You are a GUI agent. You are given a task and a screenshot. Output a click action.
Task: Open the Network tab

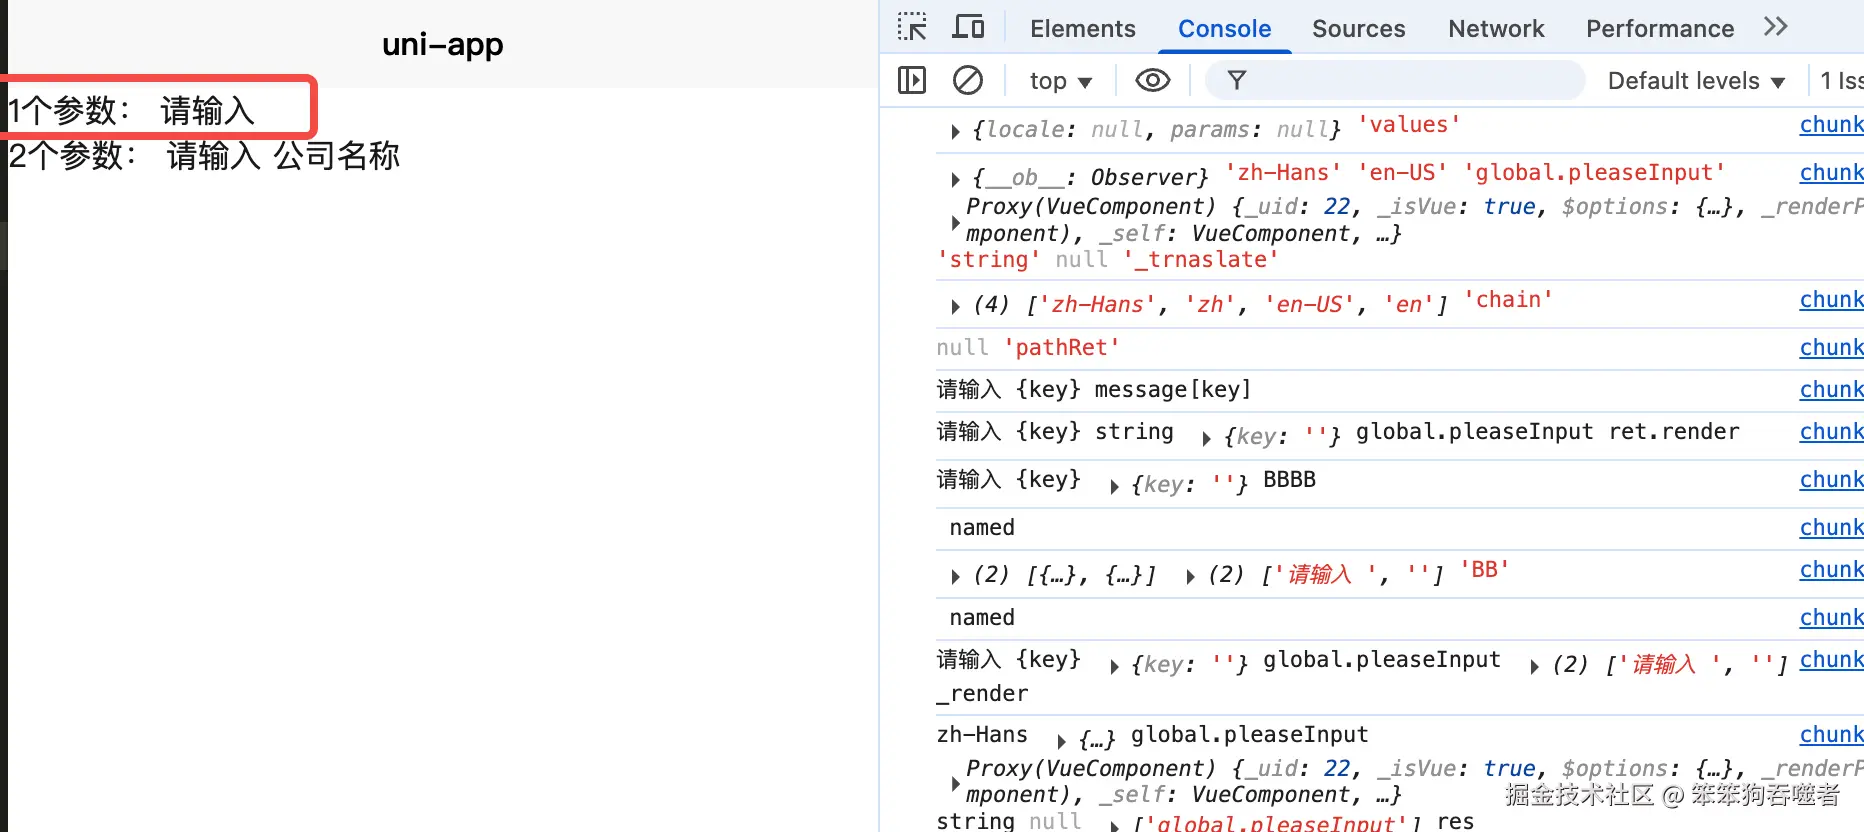1496,28
